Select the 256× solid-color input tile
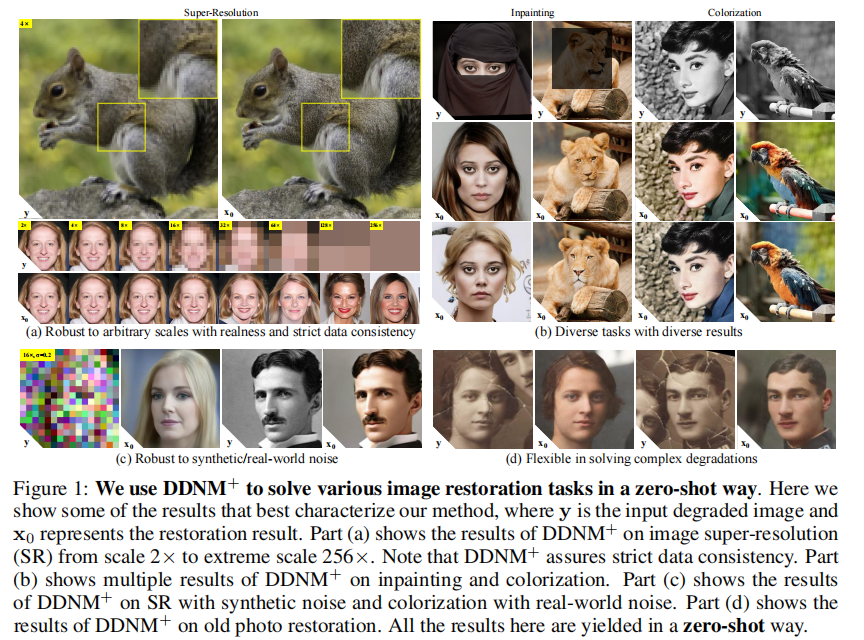This screenshot has height=640, width=864. (395, 246)
